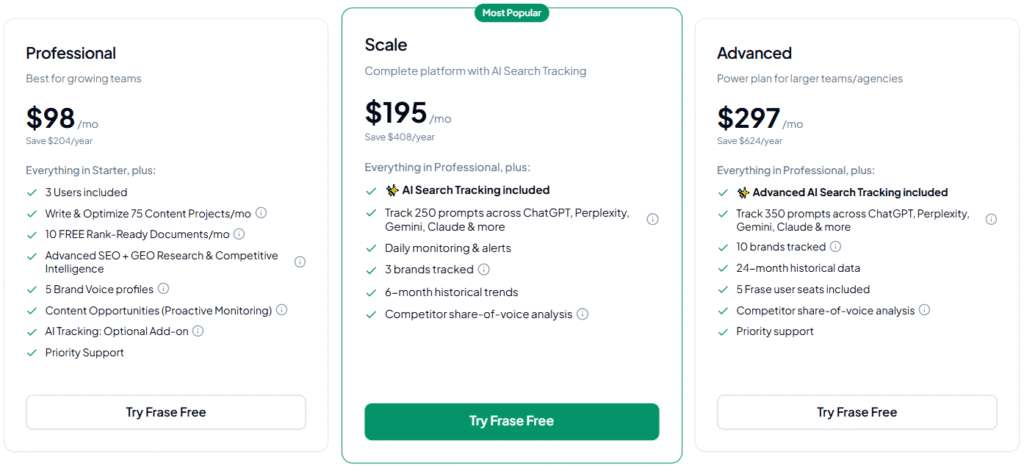Click the Advanced plan heading
1024x468 pixels.
[x=754, y=53]
